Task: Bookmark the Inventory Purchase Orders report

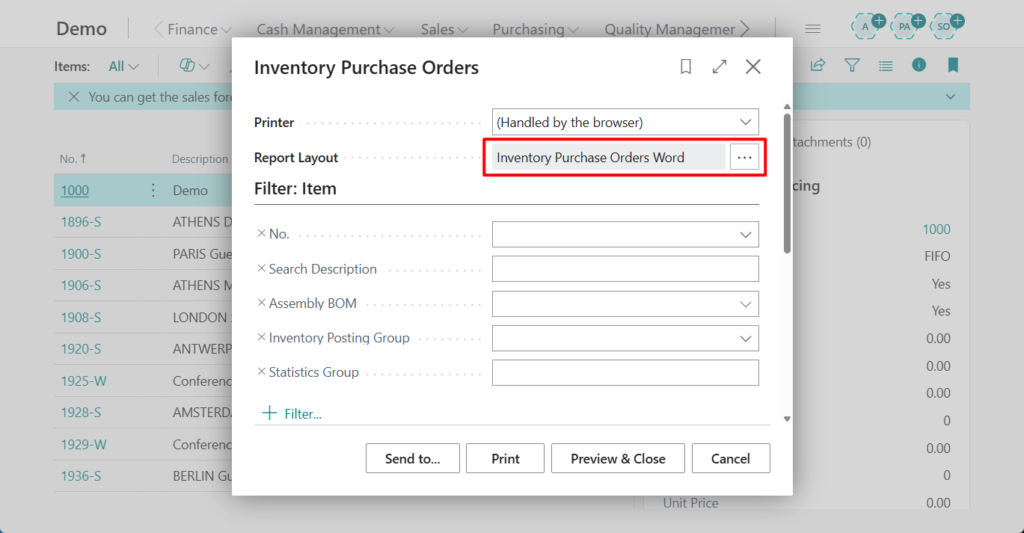Action: (686, 67)
